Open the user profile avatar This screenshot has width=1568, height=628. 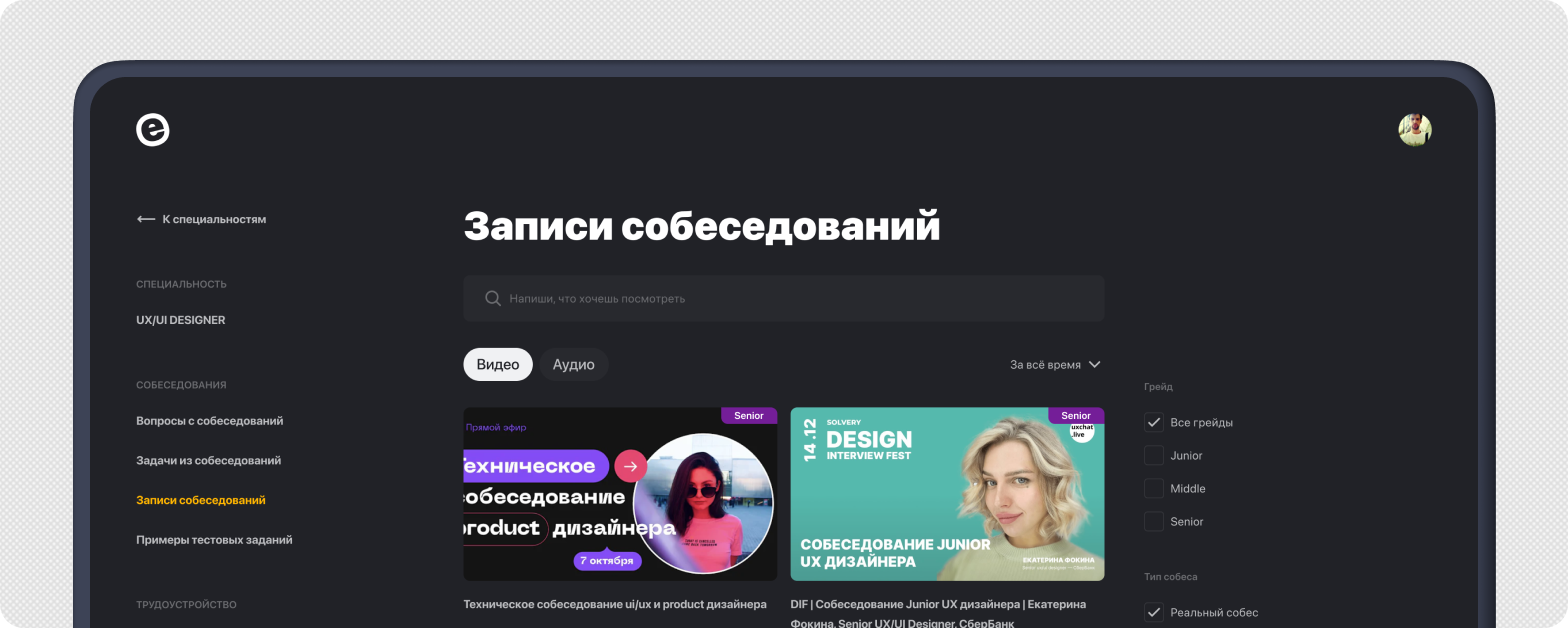coord(1415,130)
